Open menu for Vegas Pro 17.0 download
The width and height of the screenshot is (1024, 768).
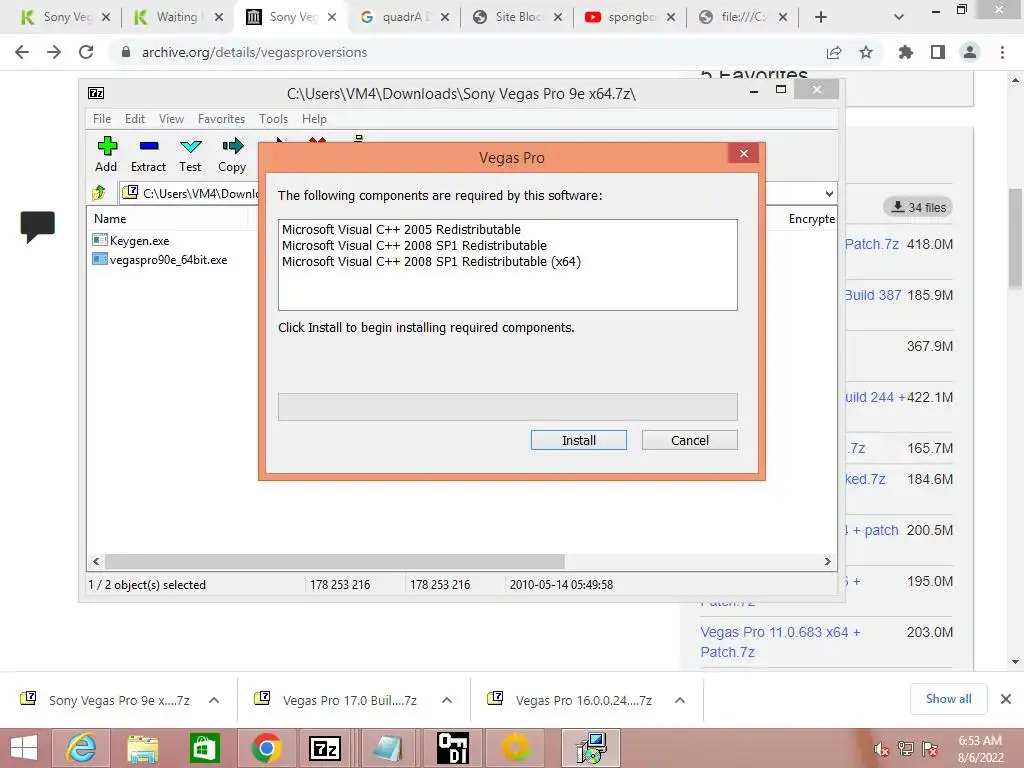(447, 700)
